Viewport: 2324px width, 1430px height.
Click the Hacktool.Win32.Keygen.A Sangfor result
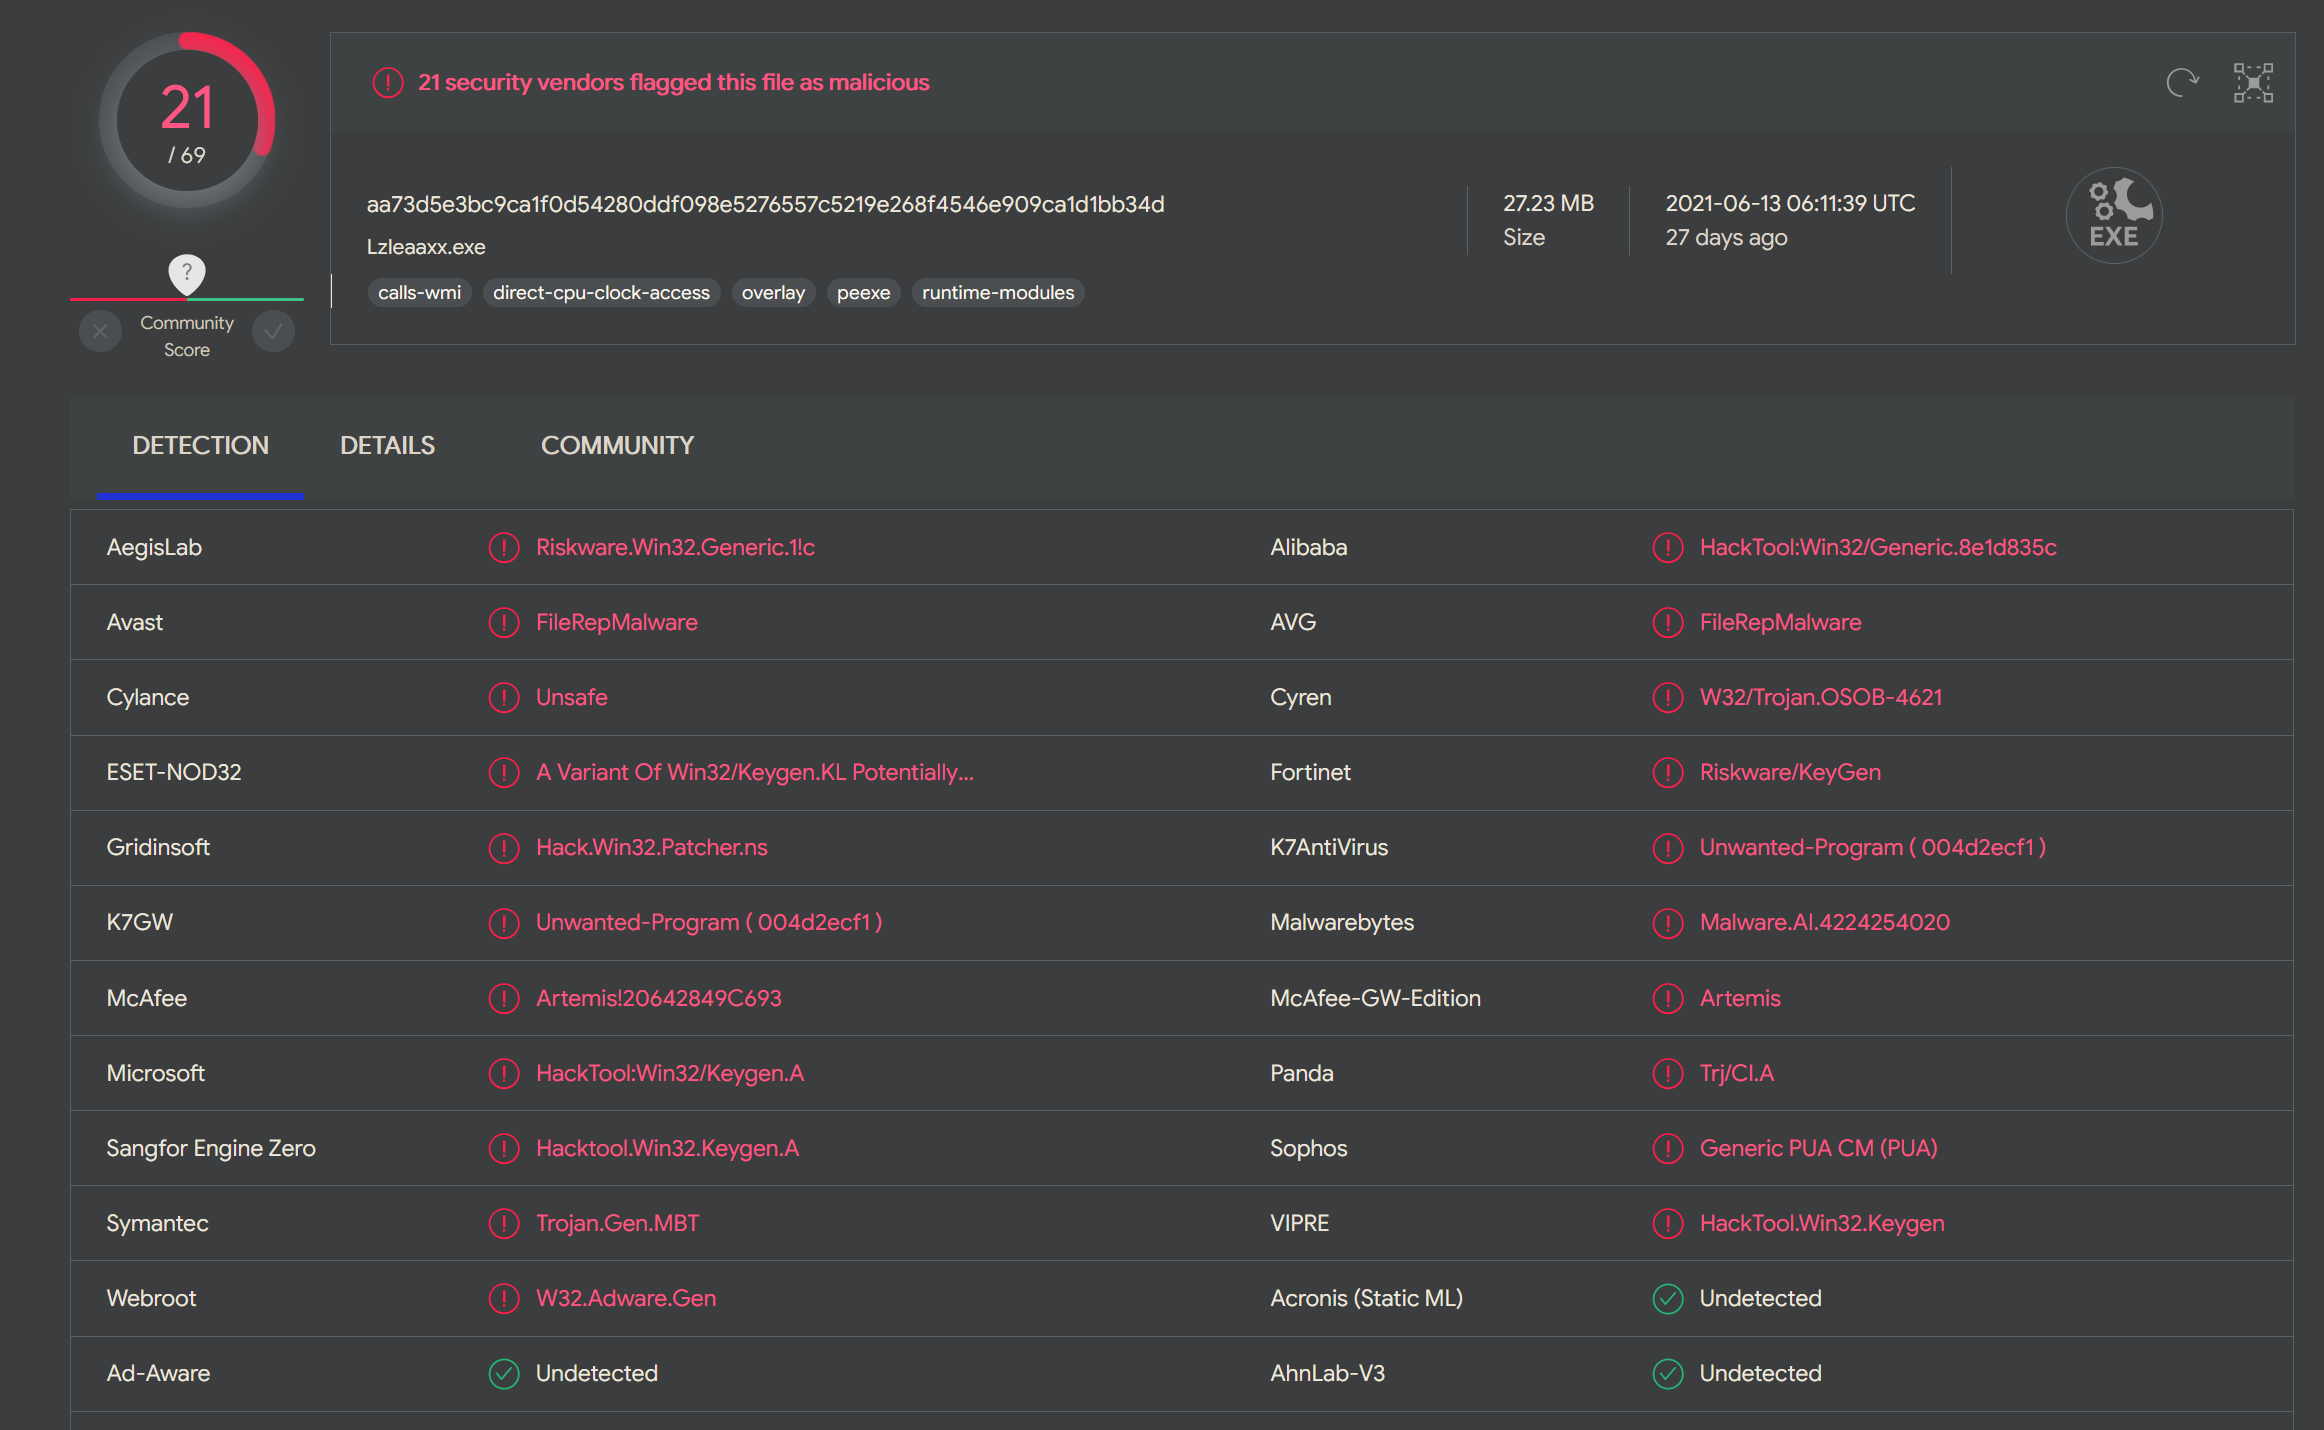click(x=668, y=1148)
